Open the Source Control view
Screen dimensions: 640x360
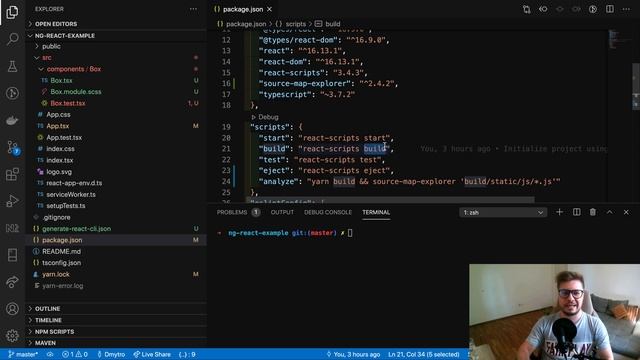(x=12, y=147)
